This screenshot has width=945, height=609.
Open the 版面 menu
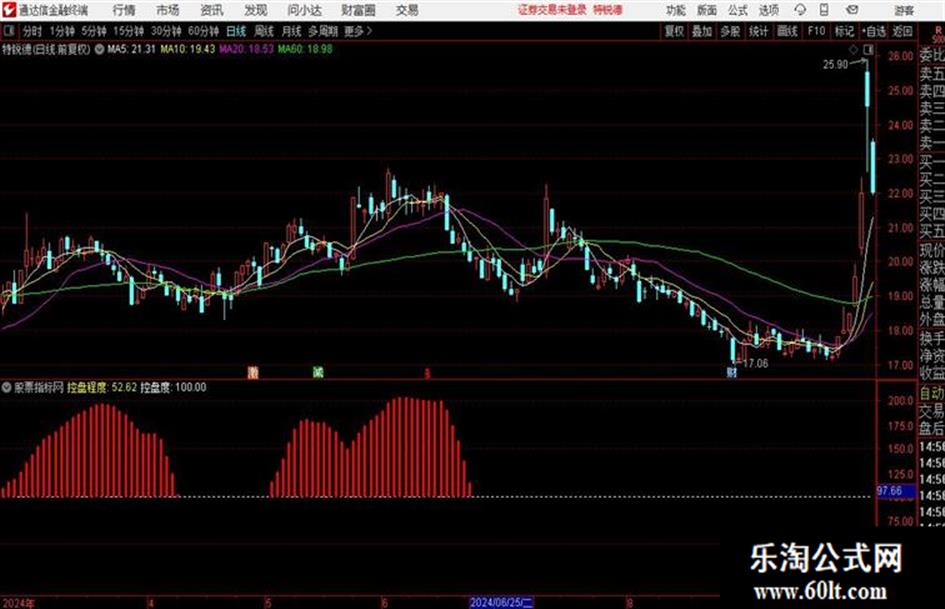pos(707,10)
